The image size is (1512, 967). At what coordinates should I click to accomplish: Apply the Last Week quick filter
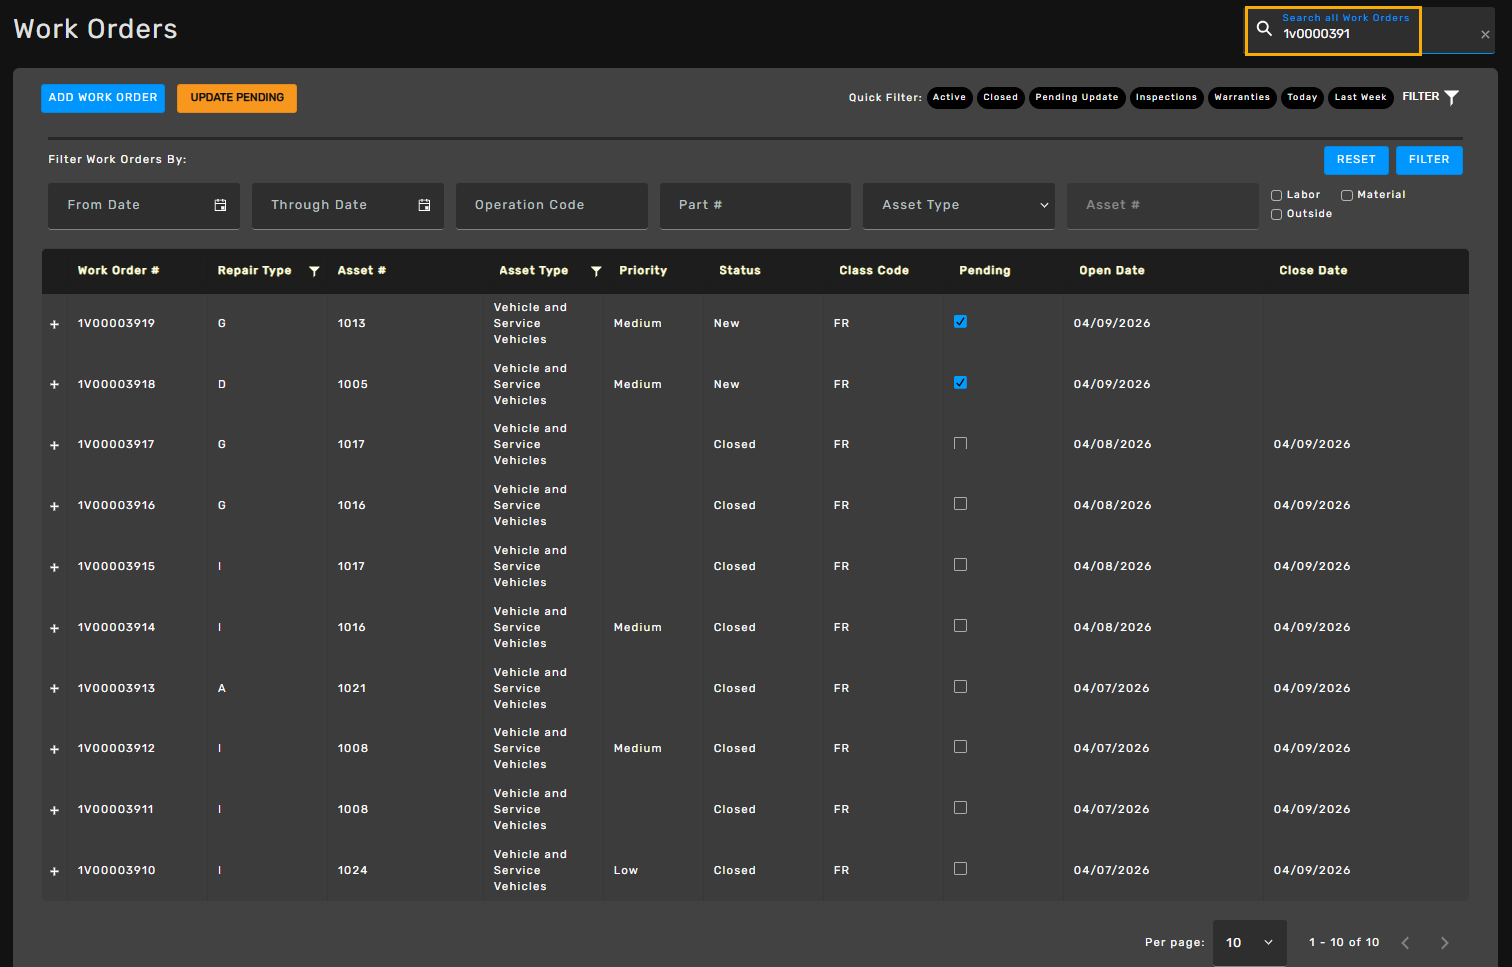click(x=1360, y=98)
